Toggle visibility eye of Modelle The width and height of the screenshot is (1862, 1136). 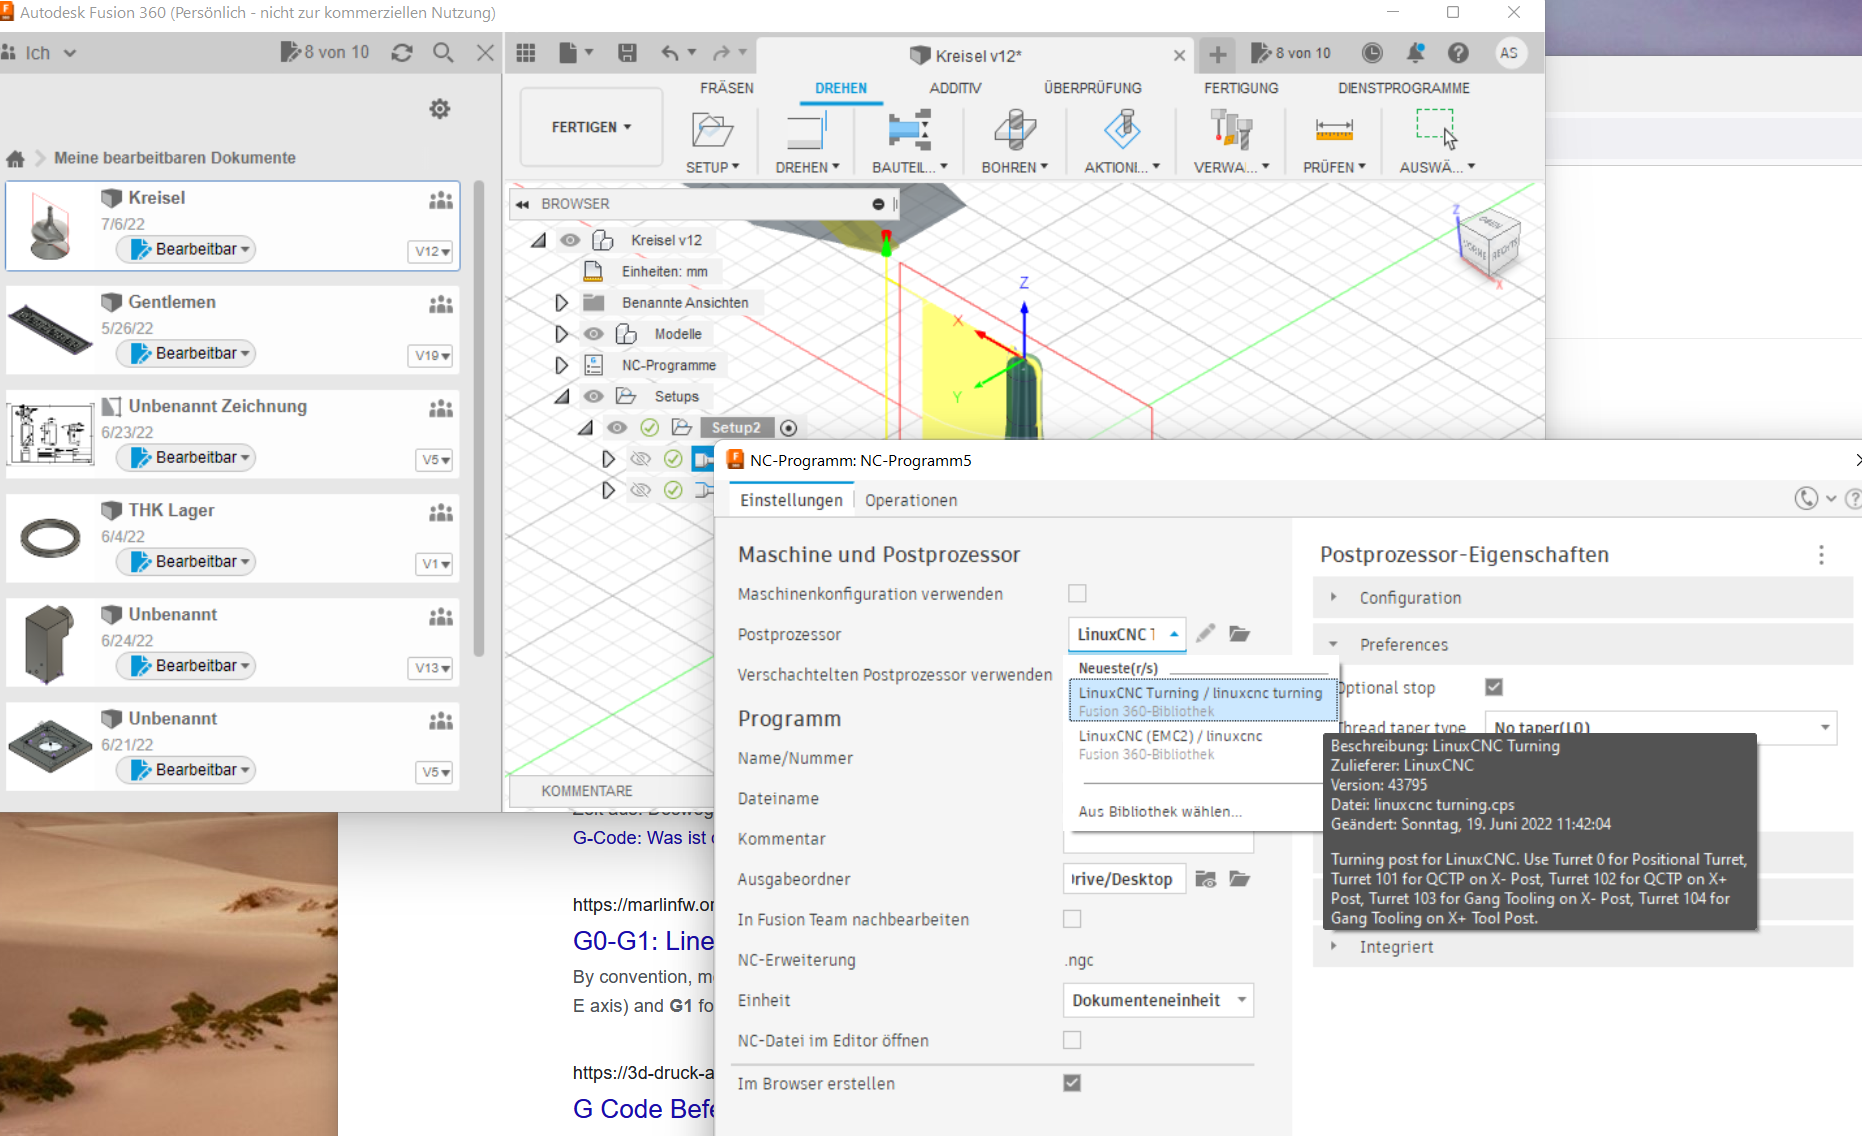594,334
